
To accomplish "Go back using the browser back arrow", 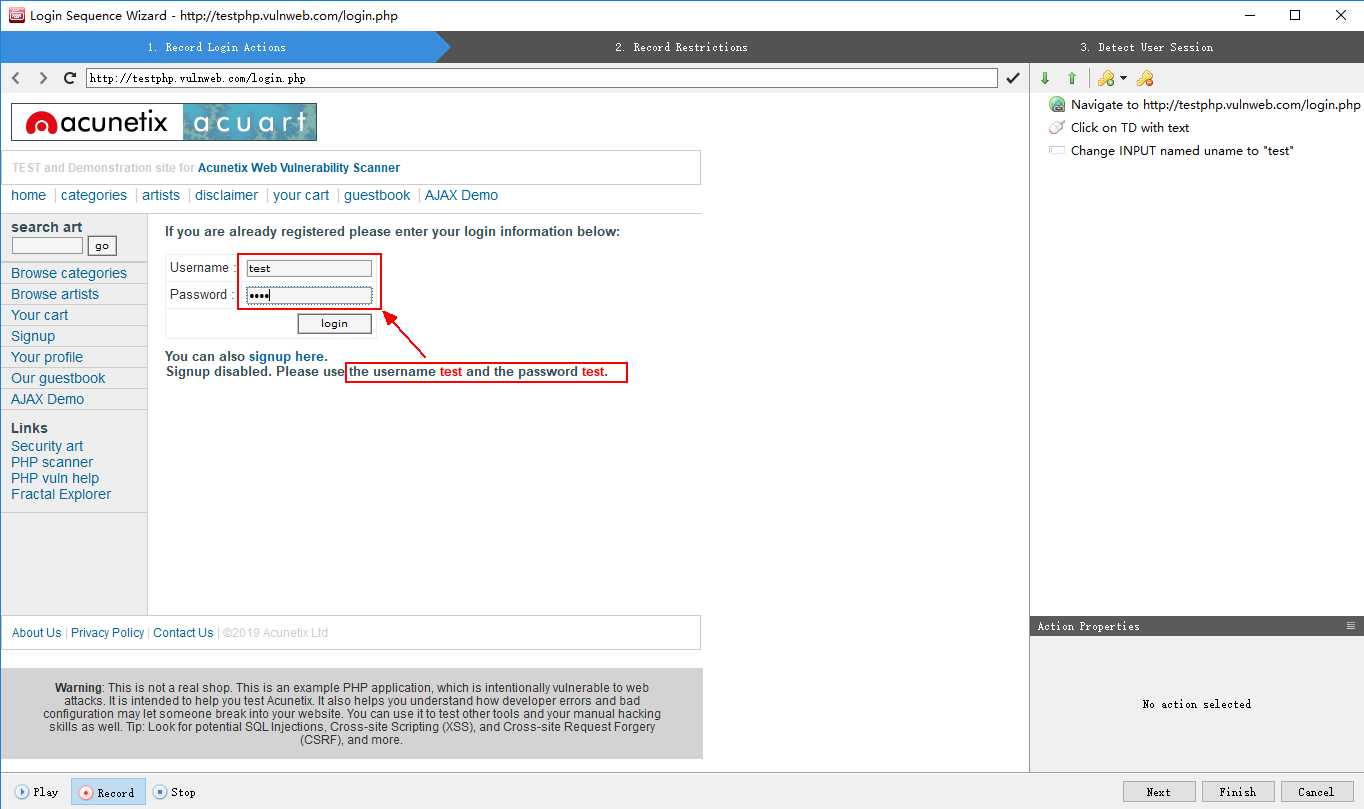I will tap(16, 78).
